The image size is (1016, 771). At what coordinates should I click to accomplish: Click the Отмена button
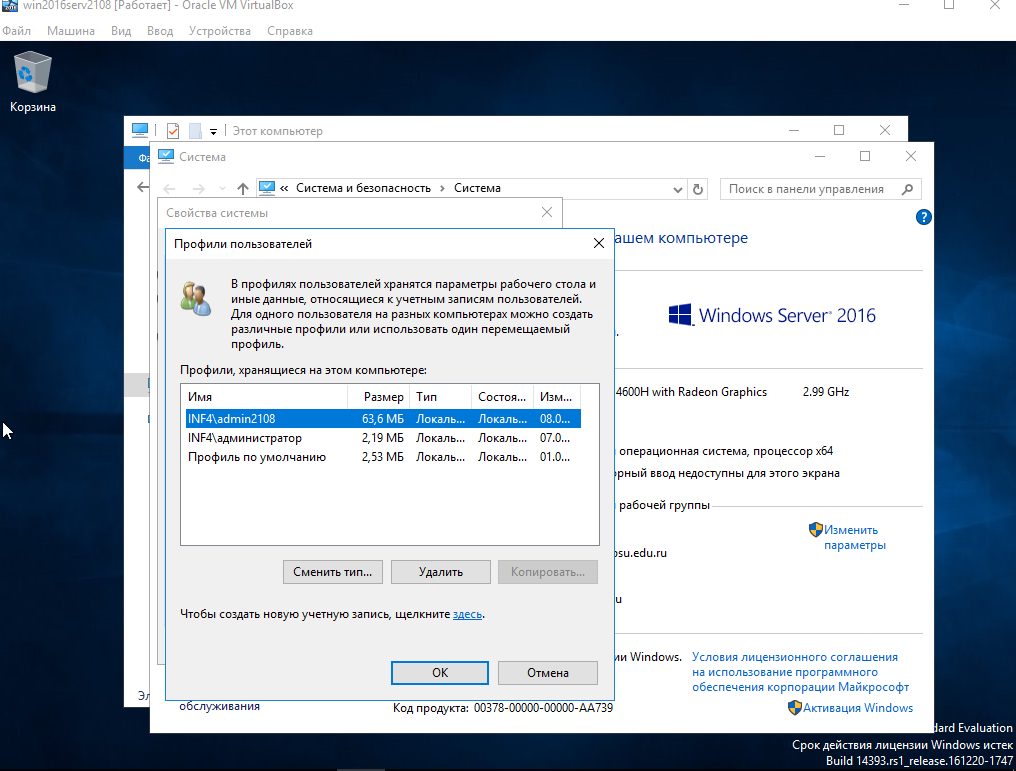[x=548, y=673]
